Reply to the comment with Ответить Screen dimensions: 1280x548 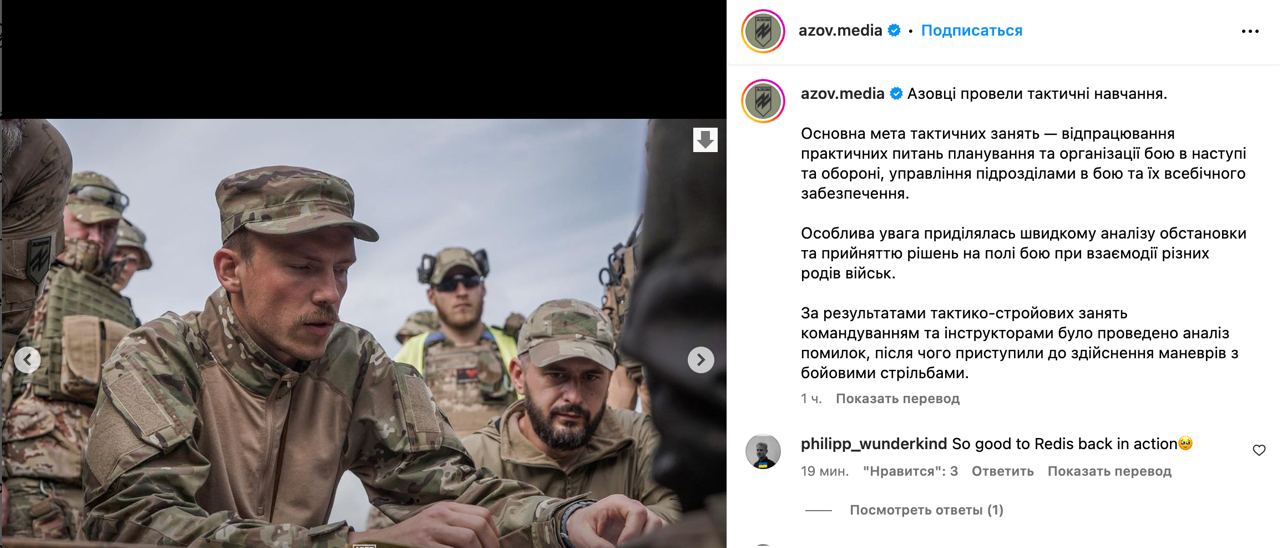click(x=1002, y=471)
